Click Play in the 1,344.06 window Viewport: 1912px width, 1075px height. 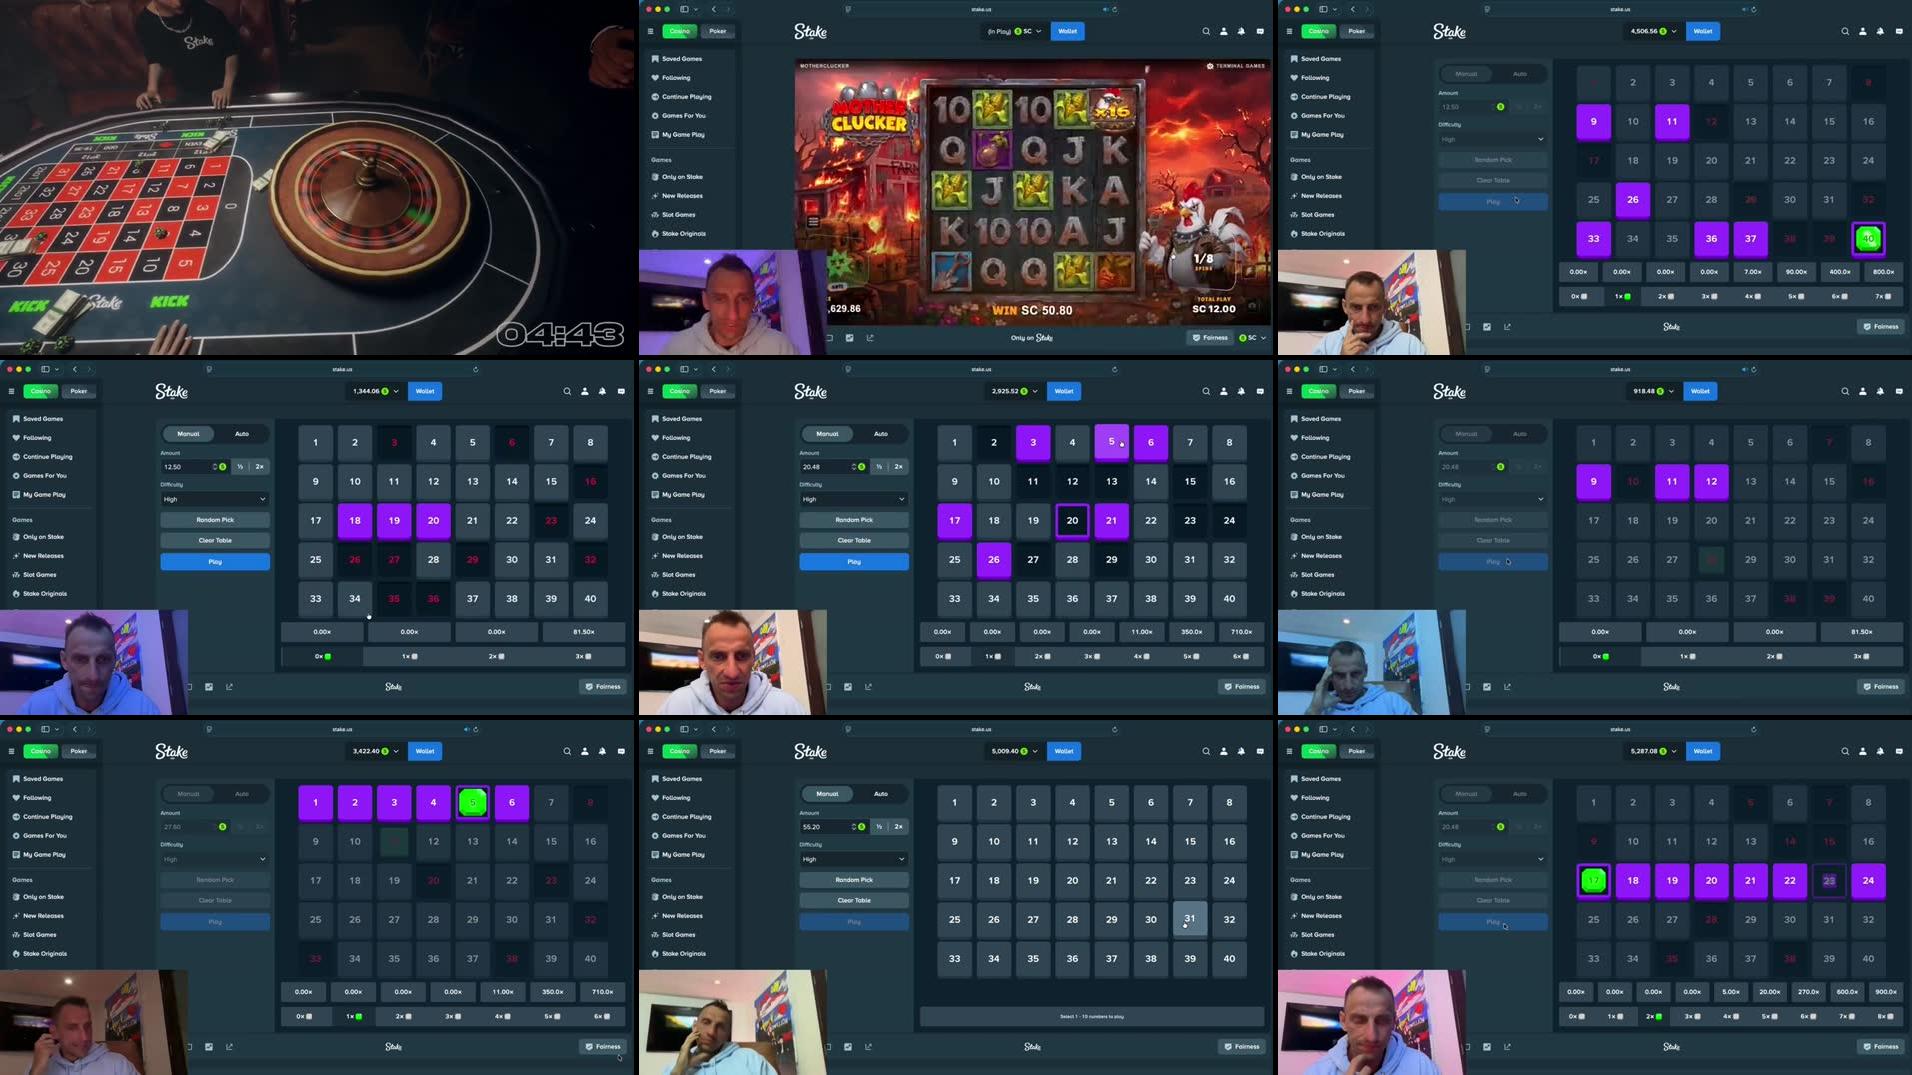[x=215, y=562]
